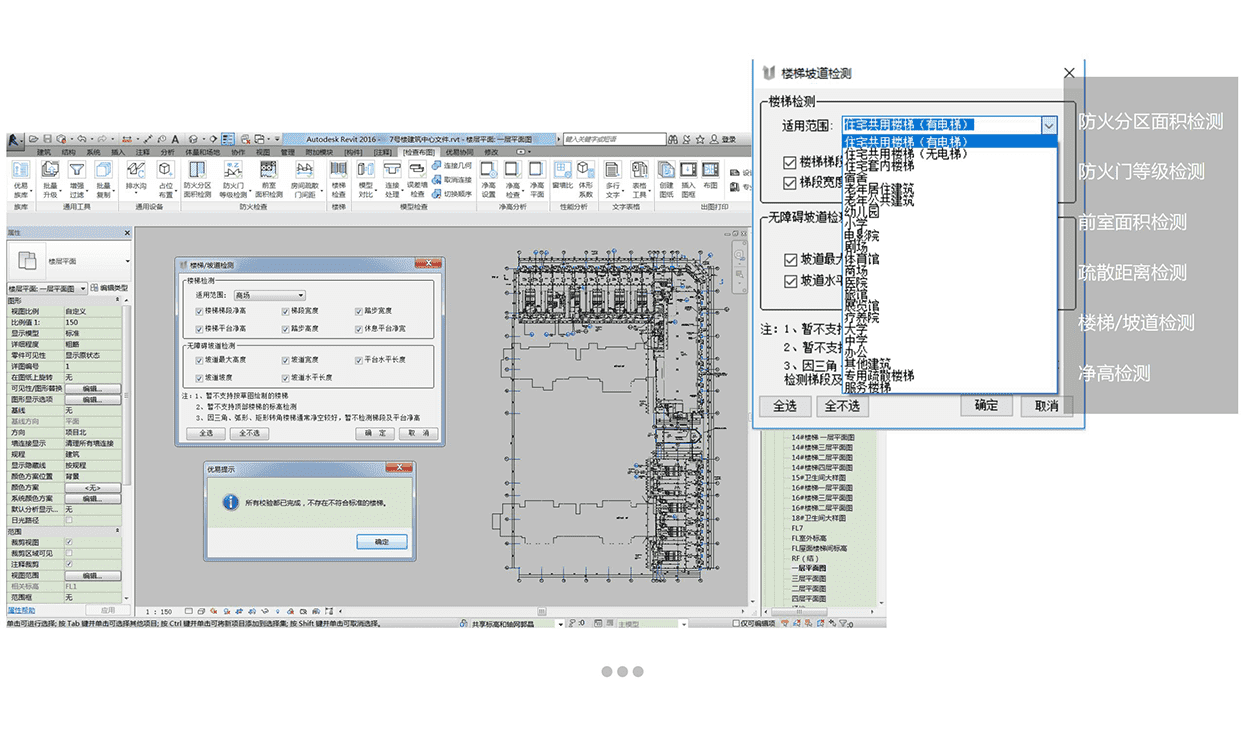1245x744 pixels.
Task: Confirm the 优易提示 message with 确定
Action: pyautogui.click(x=382, y=541)
